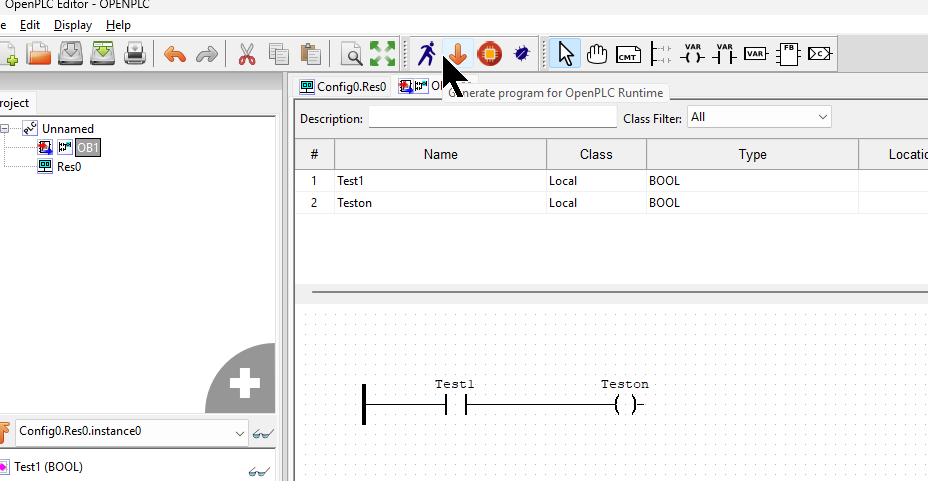This screenshot has height=481, width=928.
Task: Toggle debug glasses beside Test1 (BOOL)
Action: pyautogui.click(x=260, y=470)
